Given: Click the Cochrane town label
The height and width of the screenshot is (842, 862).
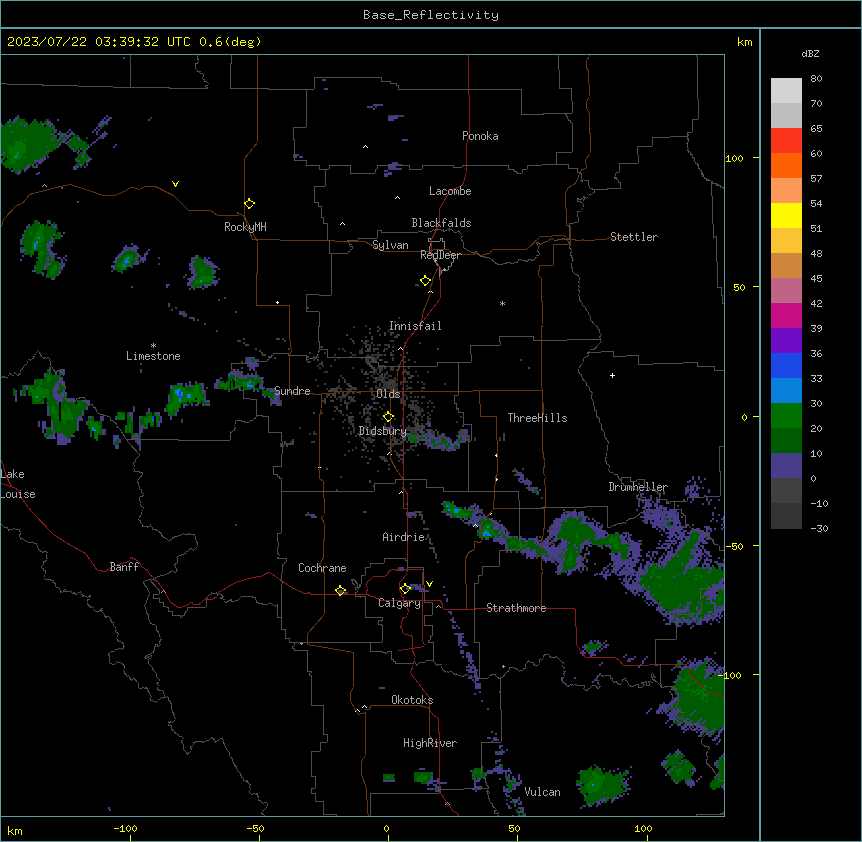Looking at the screenshot, I should pyautogui.click(x=322, y=568).
